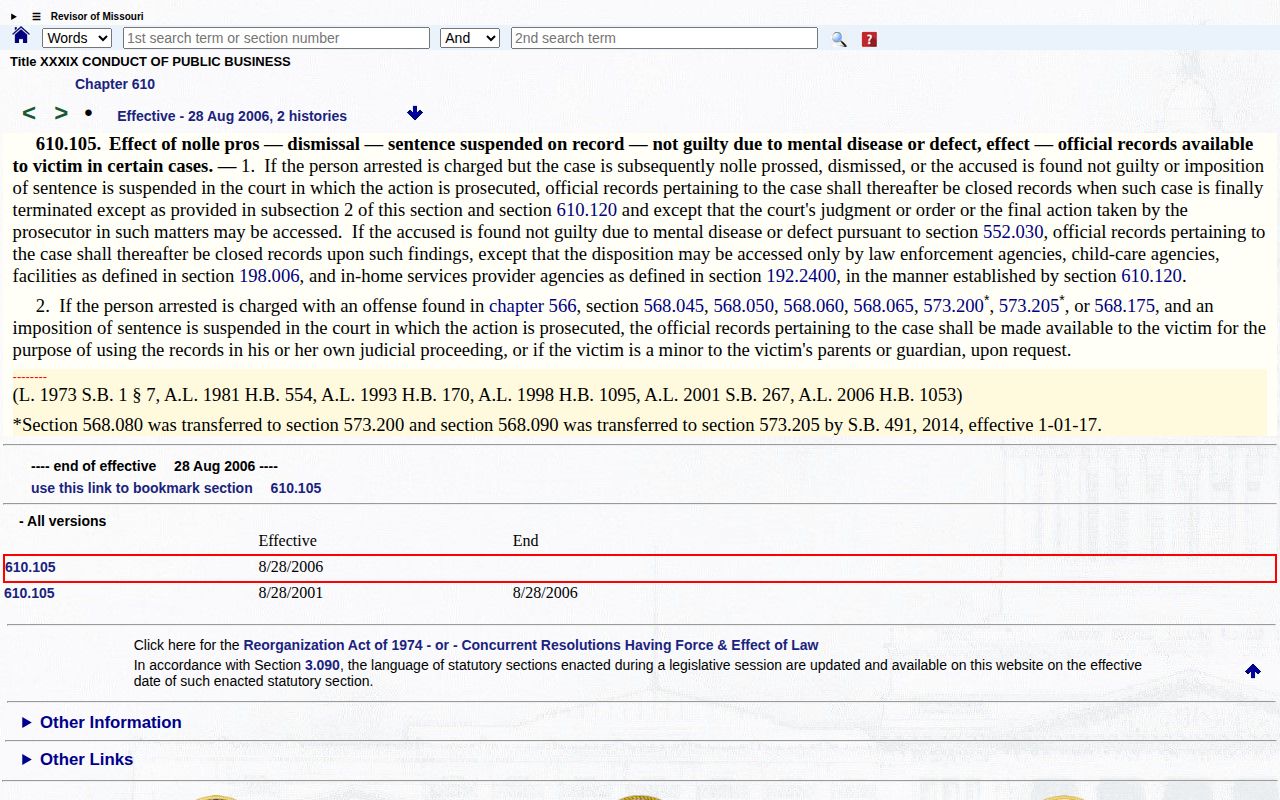Open section 568.050 link
Screen dimensions: 1280x800
(x=744, y=306)
